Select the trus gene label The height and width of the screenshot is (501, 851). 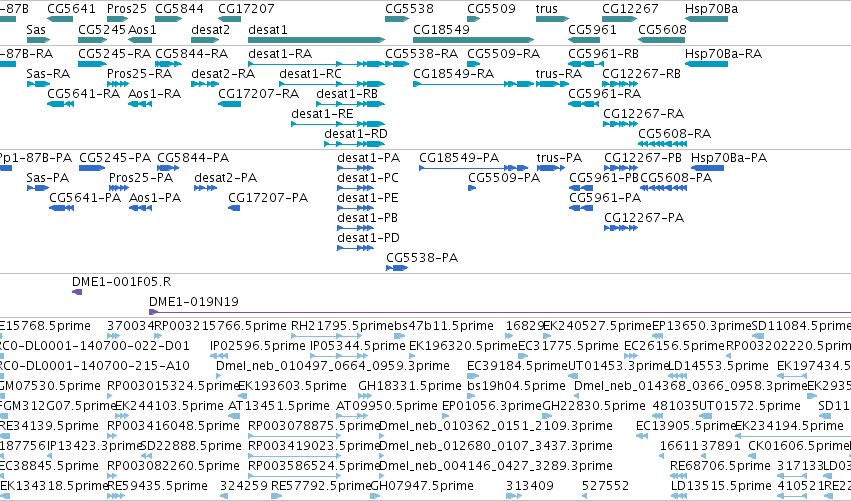pos(547,9)
